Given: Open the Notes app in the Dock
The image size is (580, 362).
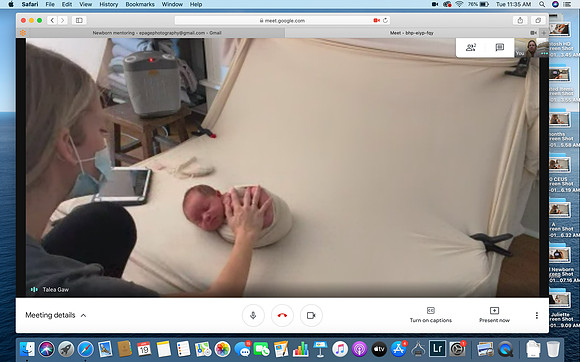Looking at the screenshot, I should click(163, 349).
